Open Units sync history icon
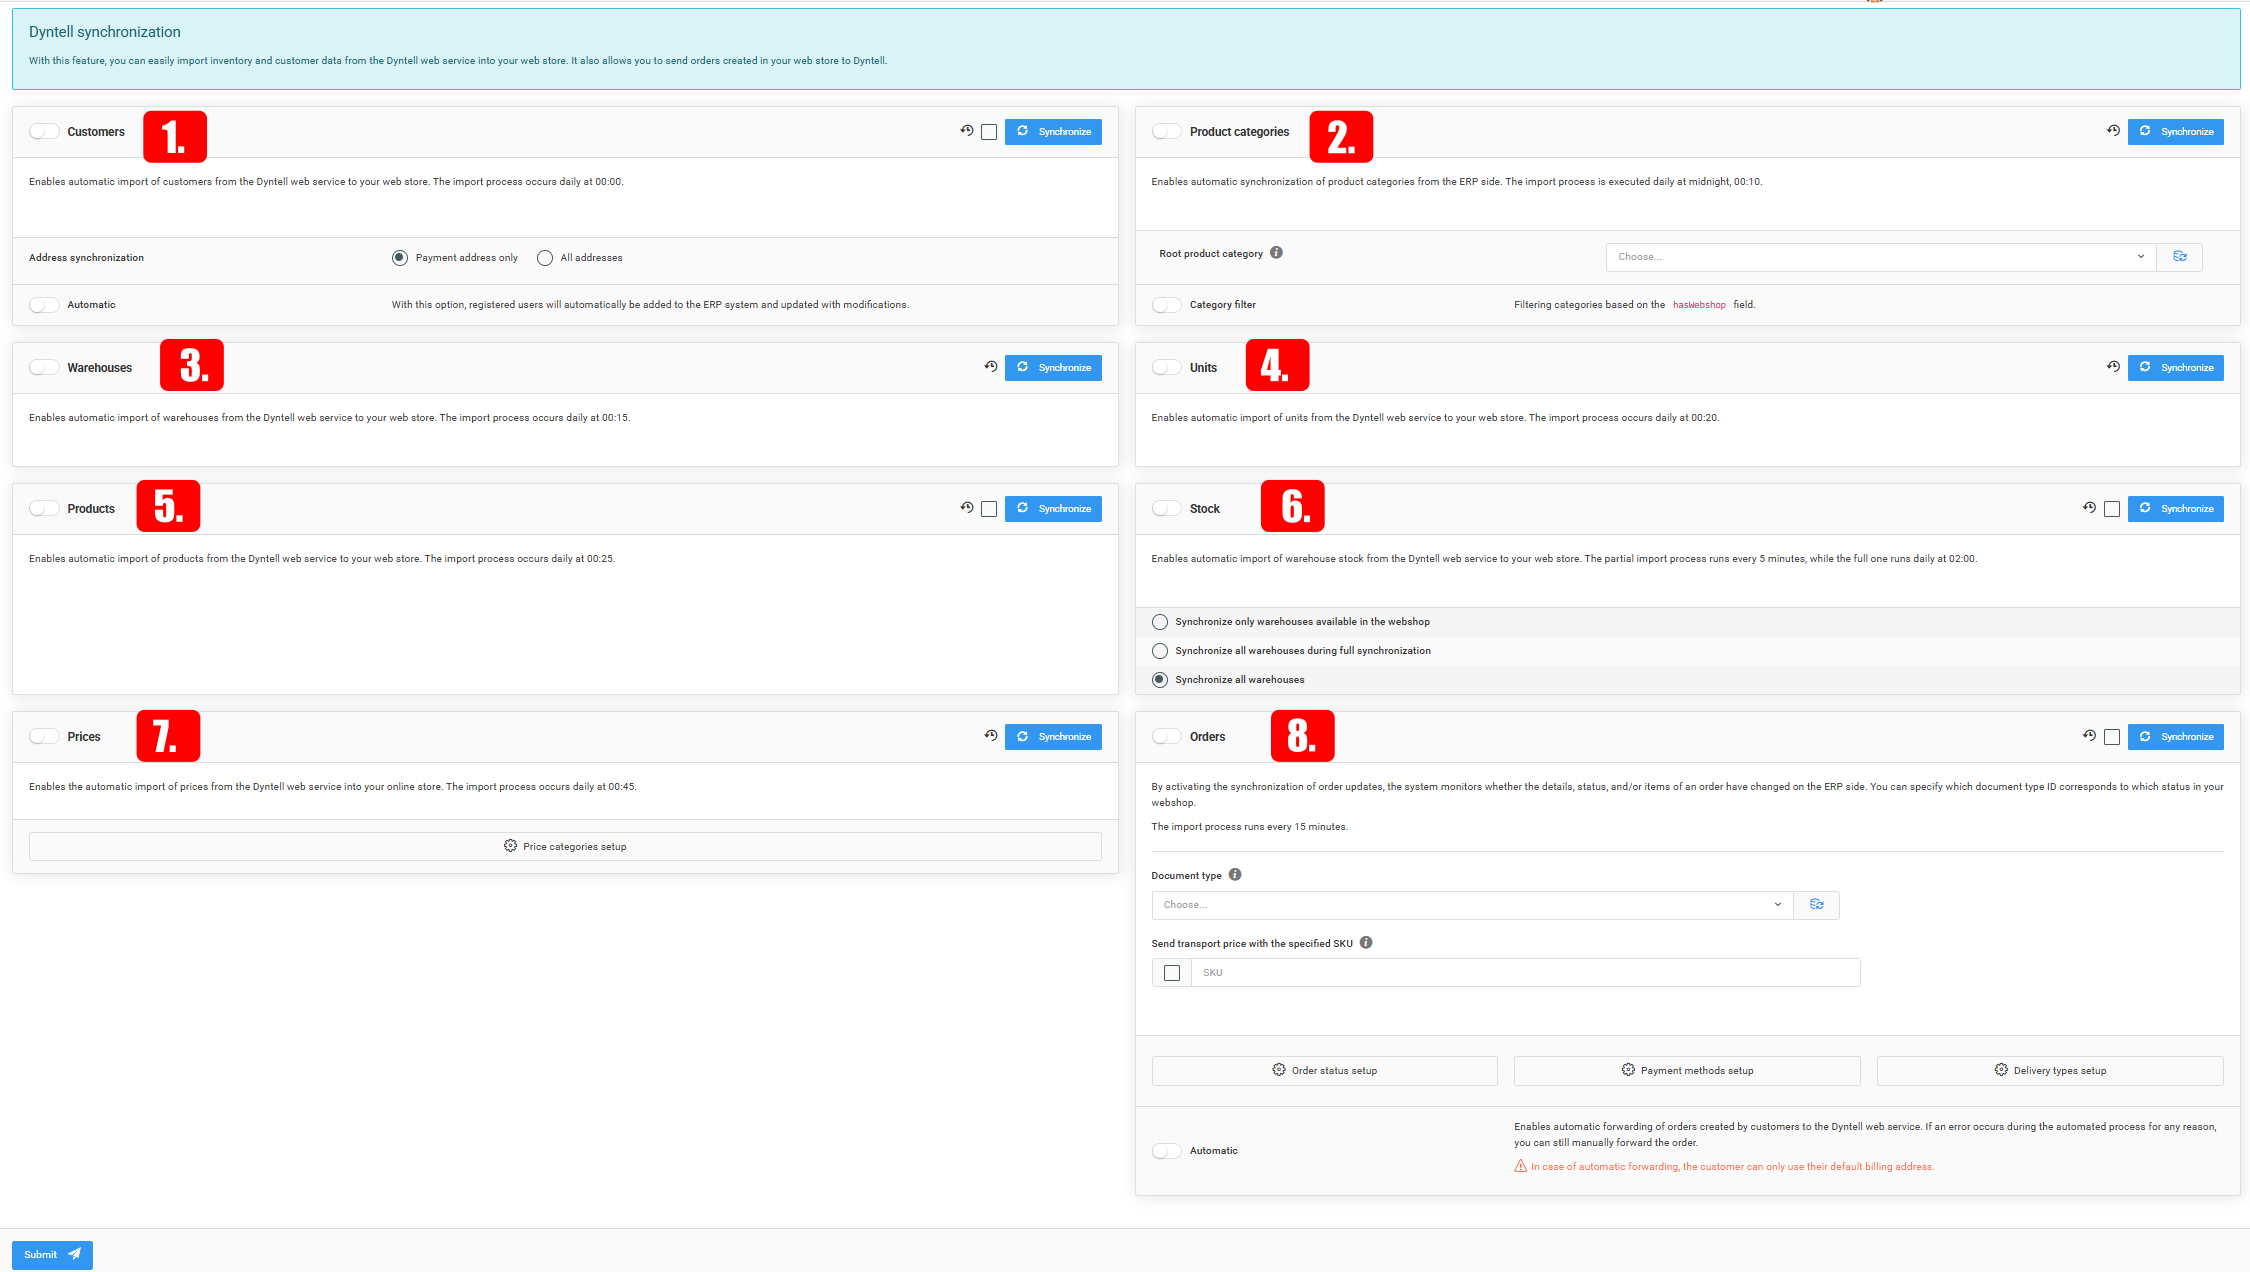 click(2113, 367)
